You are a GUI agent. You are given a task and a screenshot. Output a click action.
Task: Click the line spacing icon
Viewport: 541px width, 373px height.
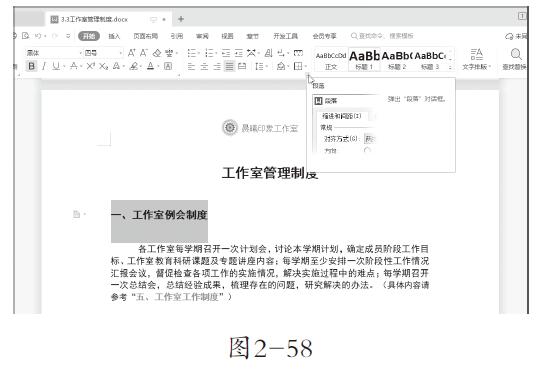[x=259, y=66]
